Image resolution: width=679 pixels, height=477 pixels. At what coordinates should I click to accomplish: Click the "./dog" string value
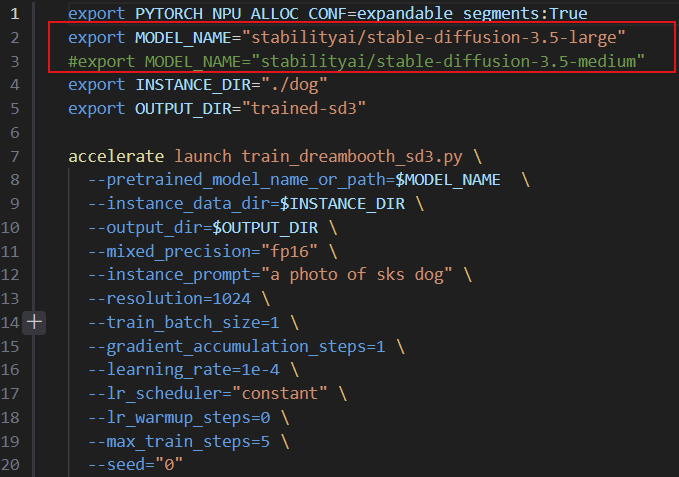point(294,85)
